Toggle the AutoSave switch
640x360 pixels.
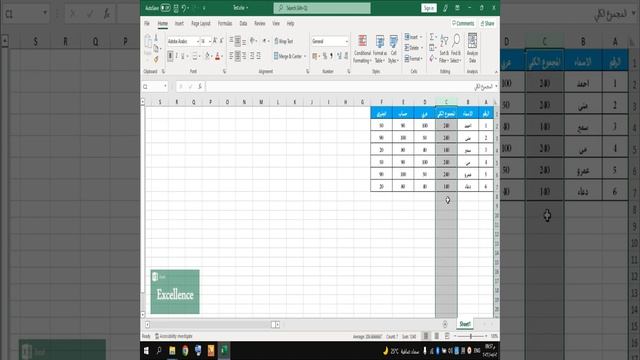click(x=165, y=8)
